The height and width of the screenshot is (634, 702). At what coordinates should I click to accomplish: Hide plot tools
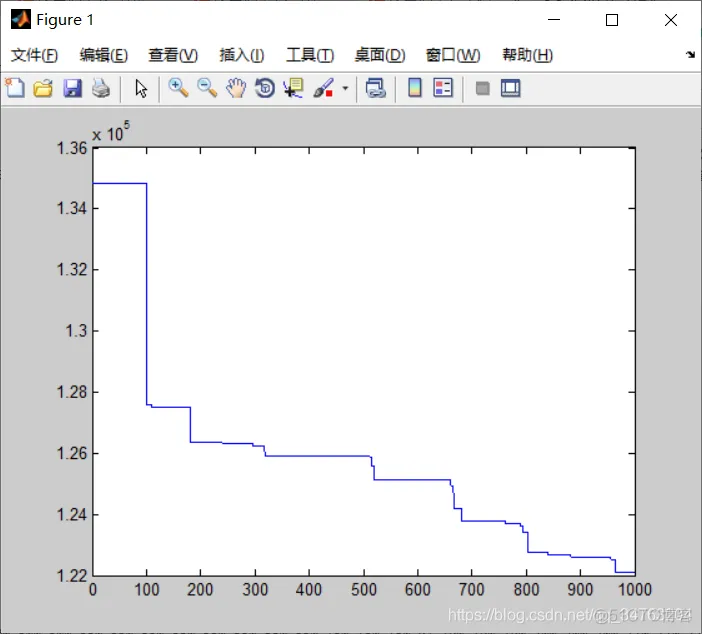[482, 88]
